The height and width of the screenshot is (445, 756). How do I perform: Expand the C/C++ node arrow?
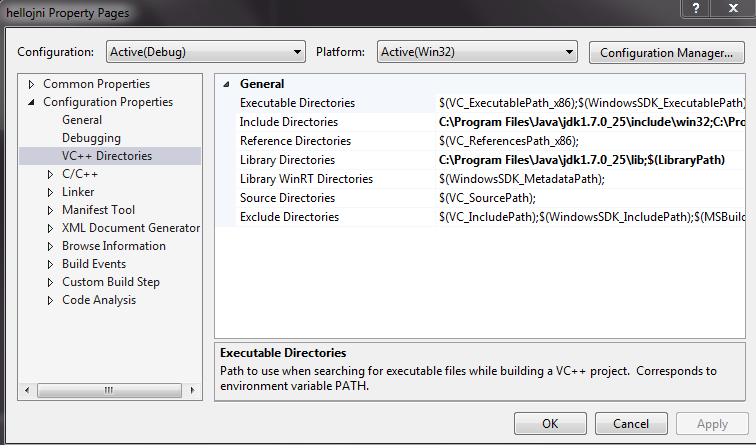(51, 174)
